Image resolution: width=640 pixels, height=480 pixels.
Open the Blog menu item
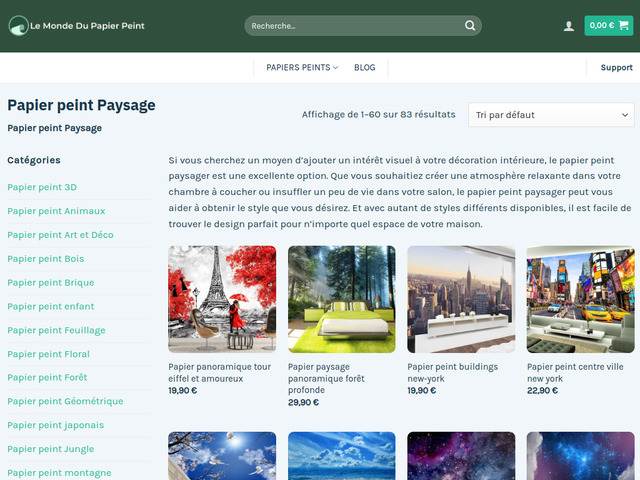coord(365,68)
